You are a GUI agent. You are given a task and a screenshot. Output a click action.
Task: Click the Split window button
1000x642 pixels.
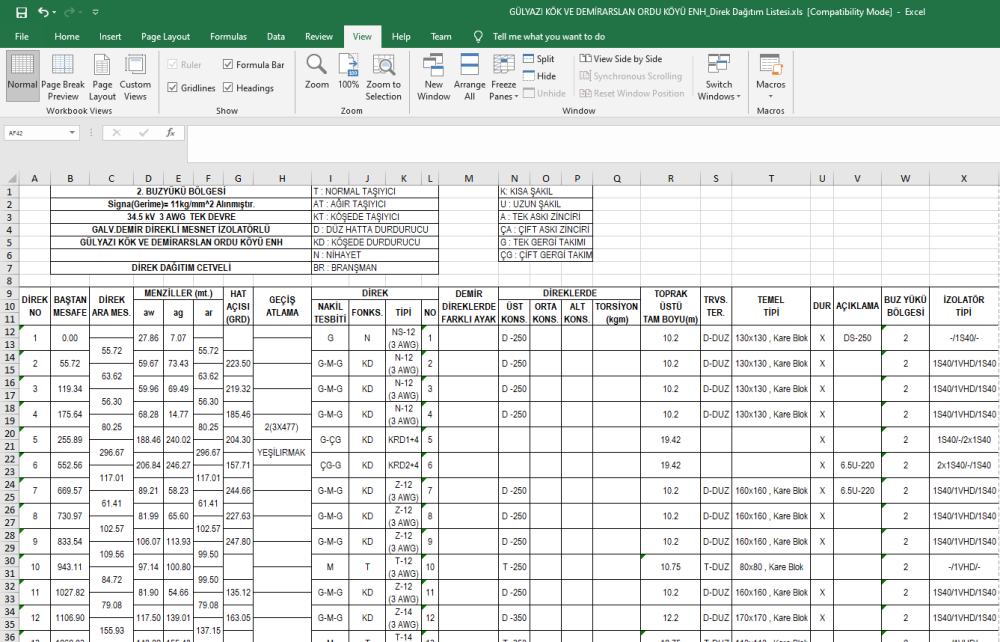coord(538,59)
